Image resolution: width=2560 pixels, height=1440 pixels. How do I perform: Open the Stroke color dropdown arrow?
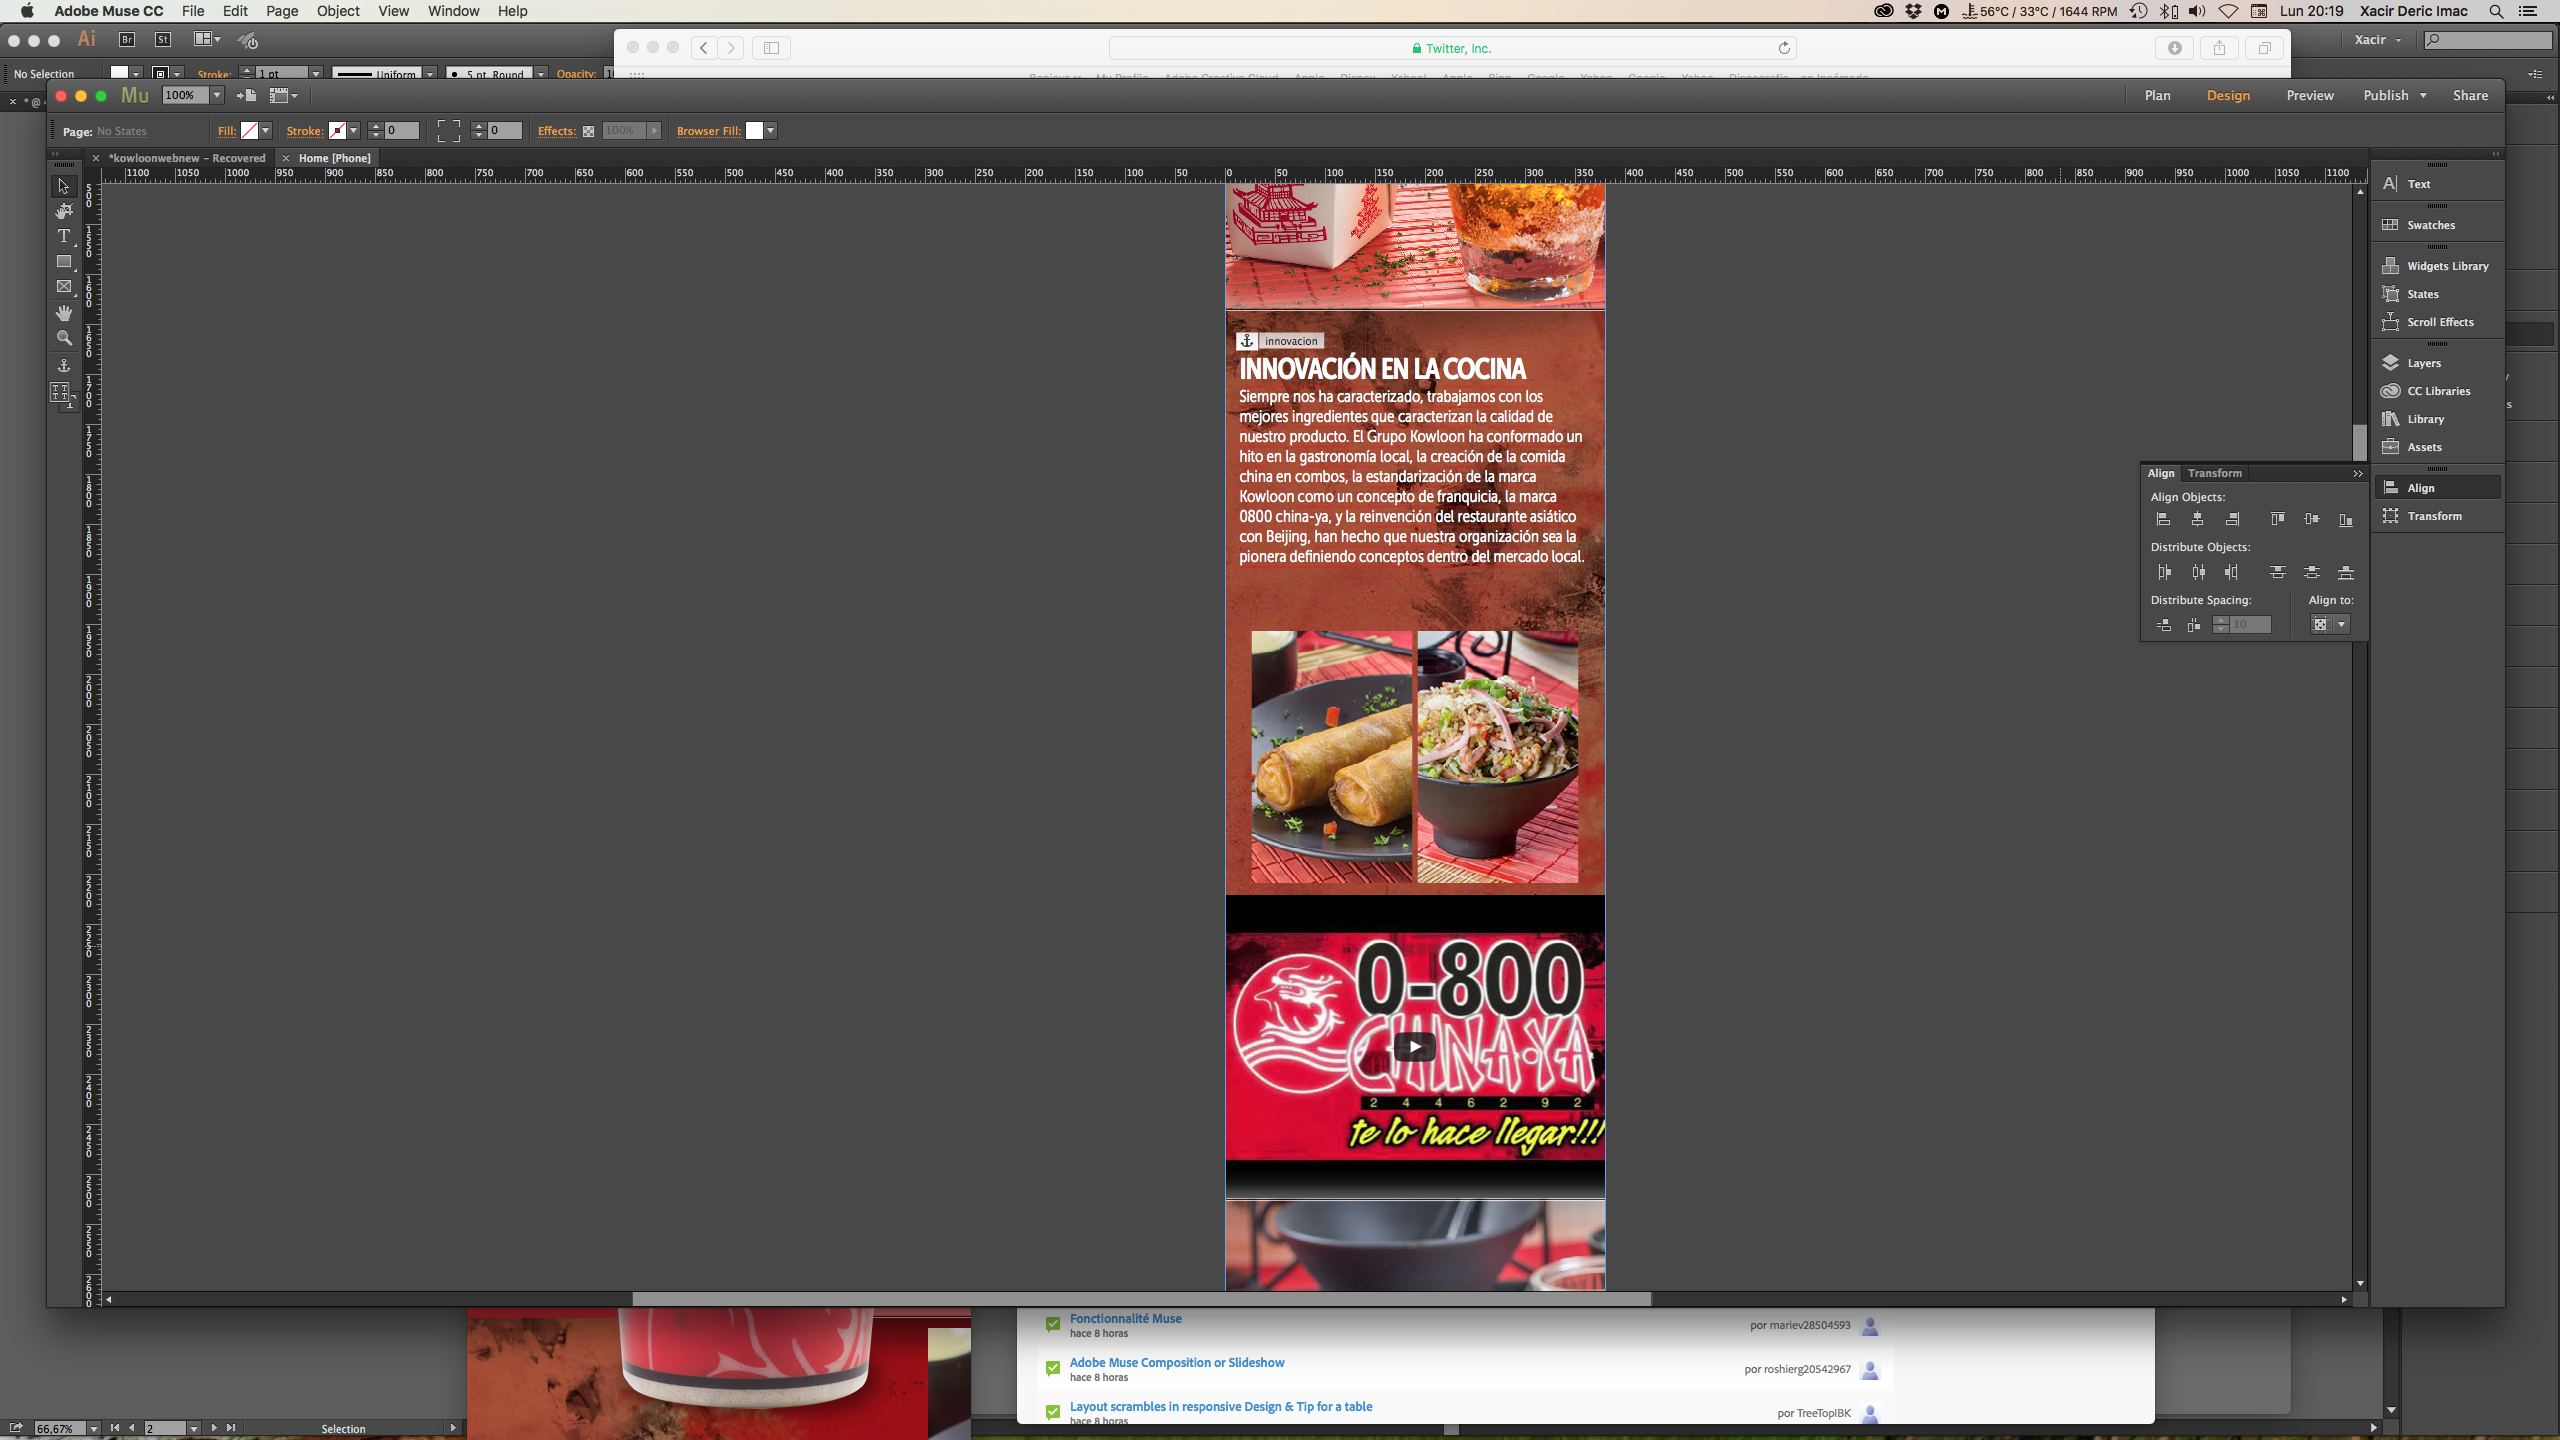354,131
